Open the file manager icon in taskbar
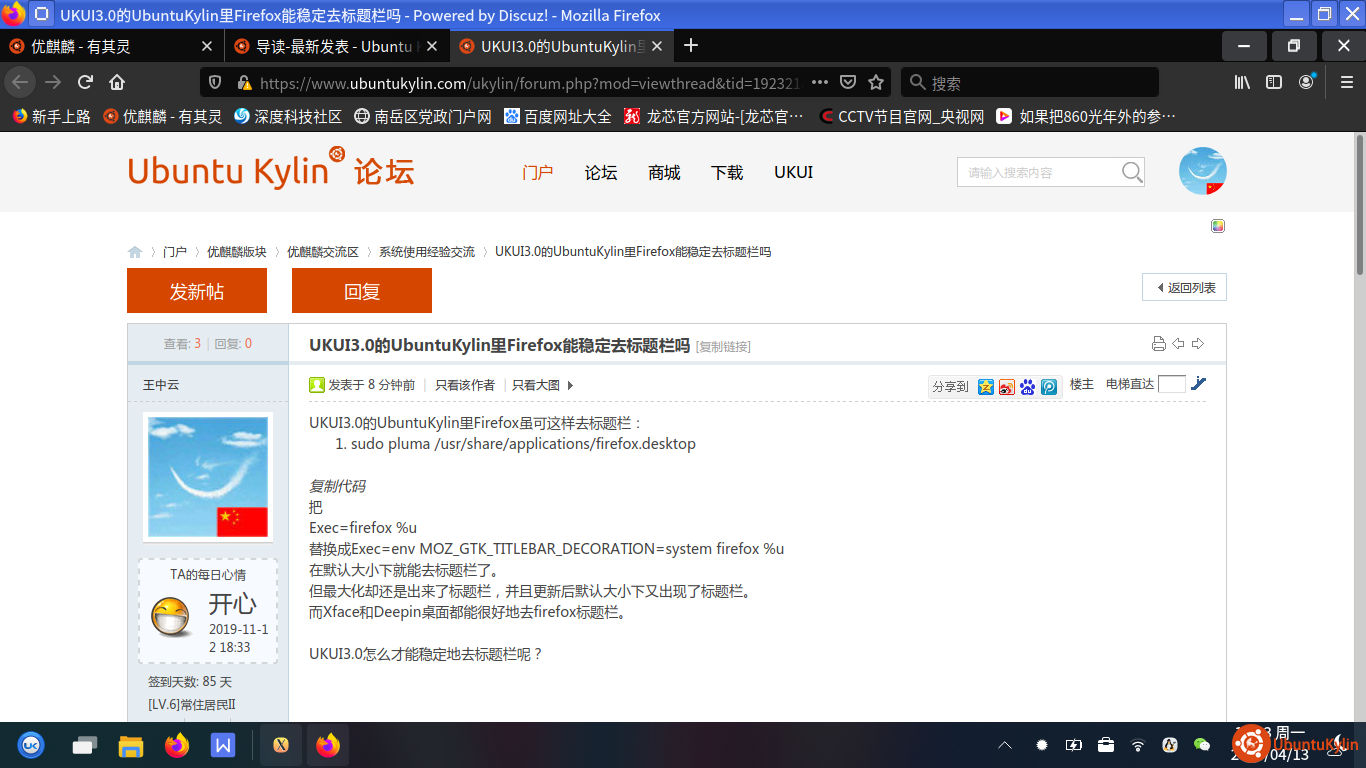Image resolution: width=1366 pixels, height=768 pixels. coord(131,745)
